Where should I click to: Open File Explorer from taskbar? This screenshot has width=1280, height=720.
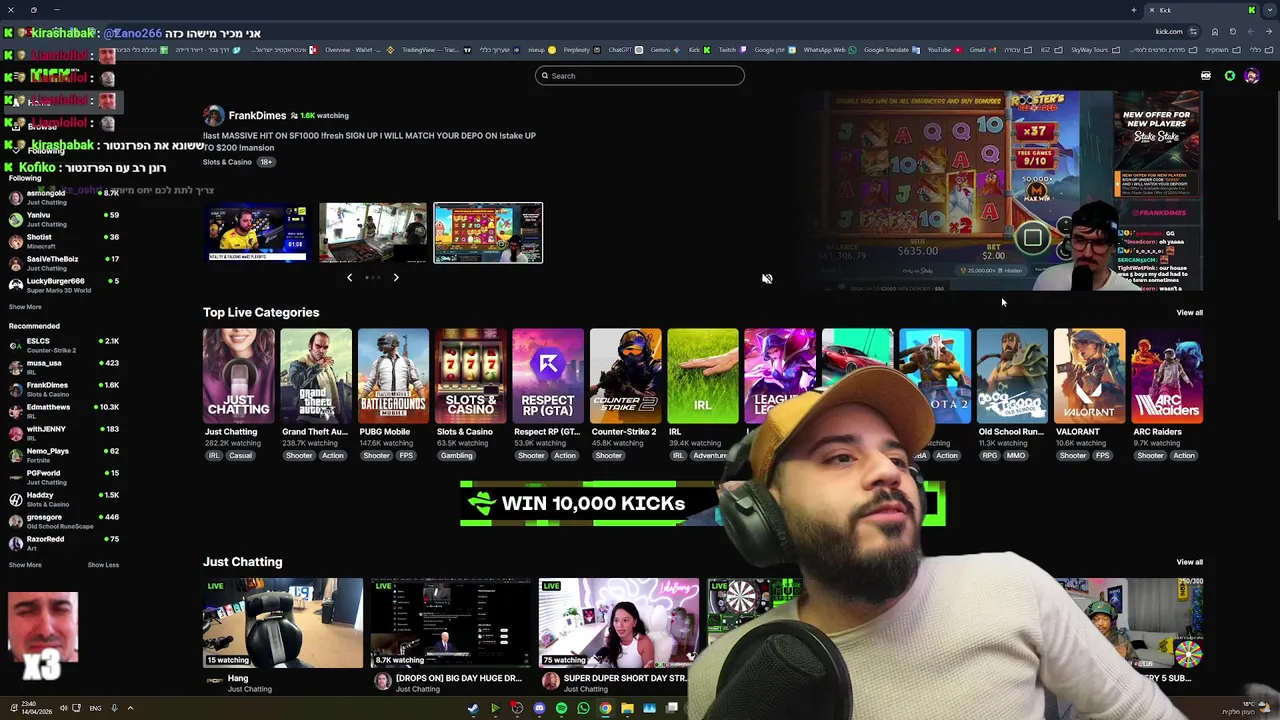tap(627, 709)
